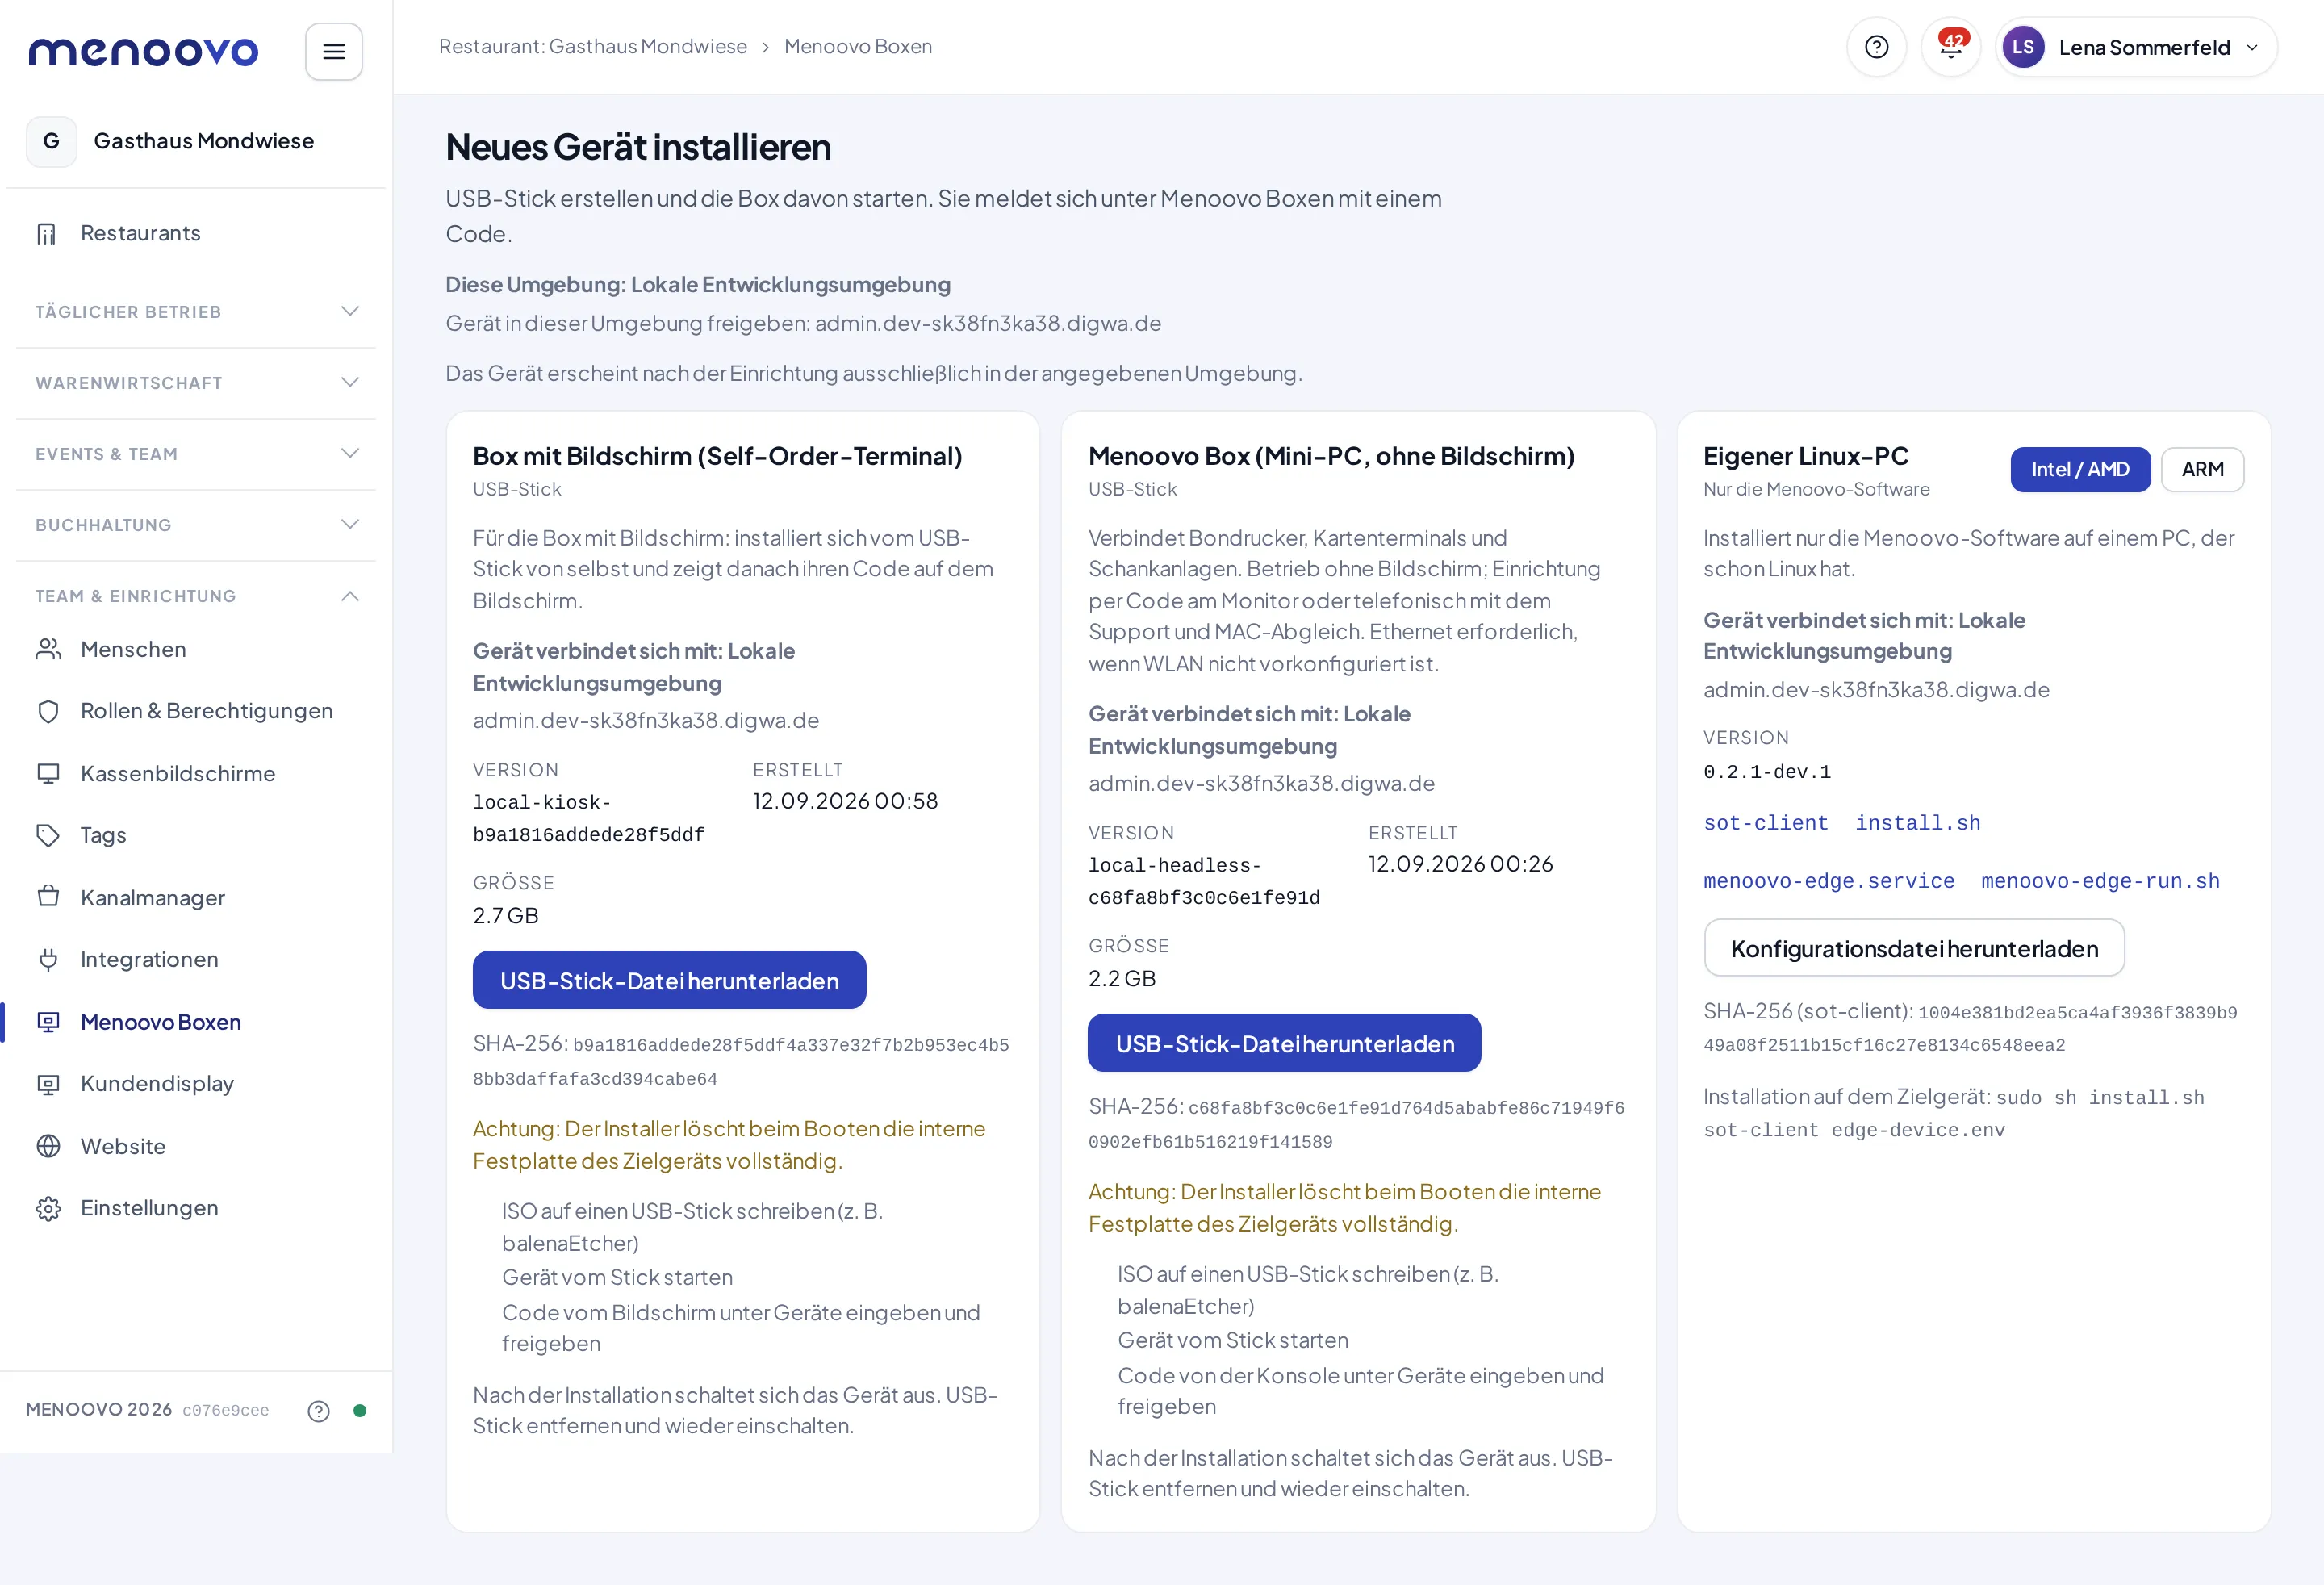
Task: Click the Menschen people icon
Action: click(48, 649)
